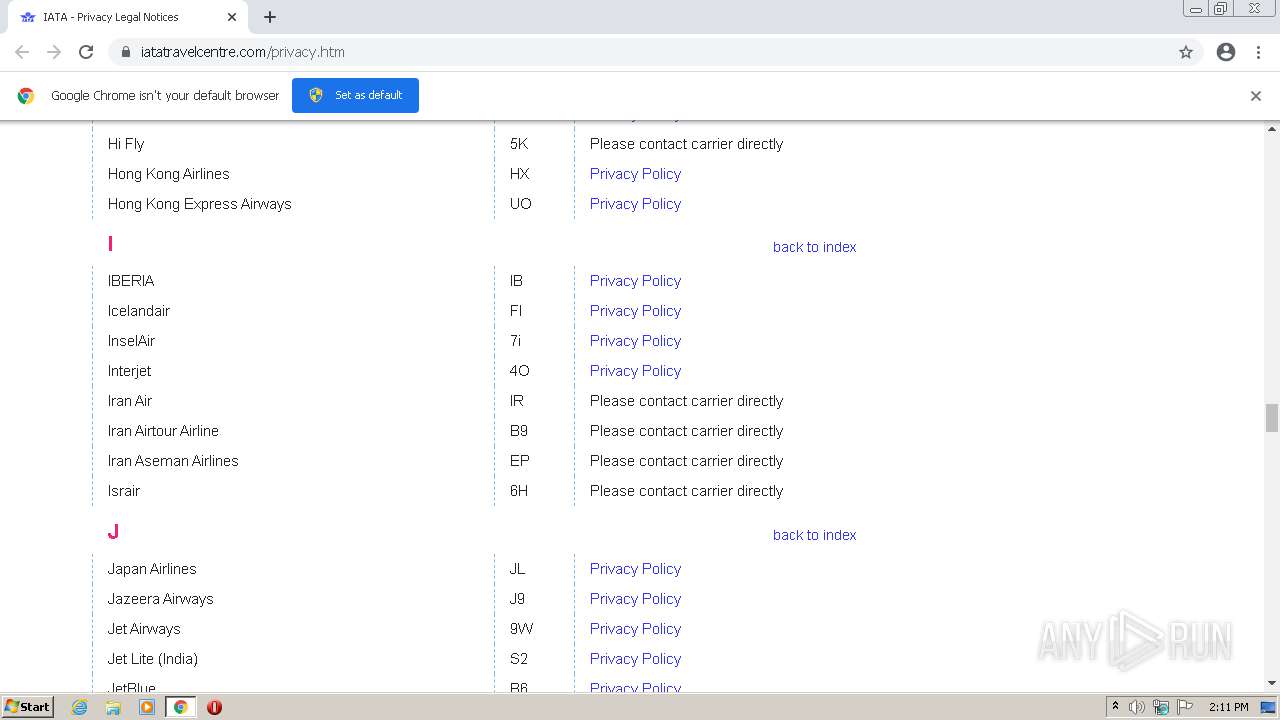Launch Internet Explorer from taskbar
Viewport: 1280px width, 720px height.
[80, 707]
